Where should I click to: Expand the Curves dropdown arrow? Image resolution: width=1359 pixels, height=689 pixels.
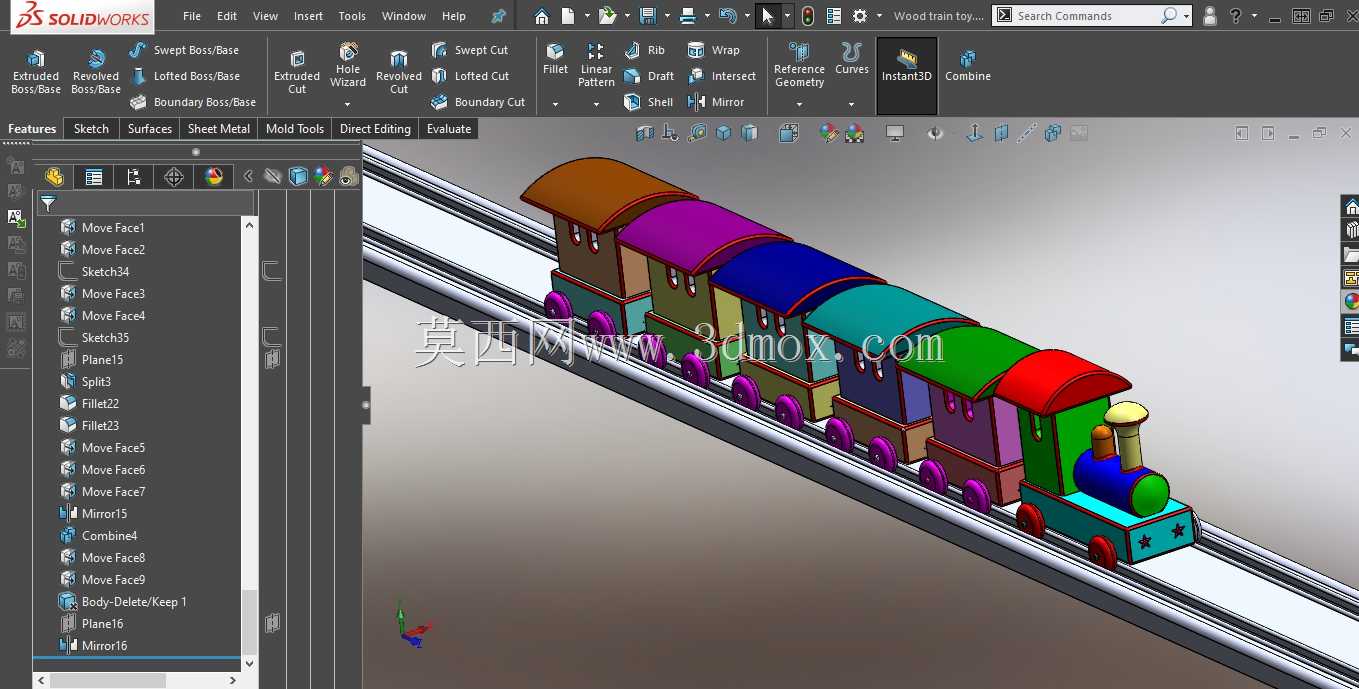tap(851, 103)
